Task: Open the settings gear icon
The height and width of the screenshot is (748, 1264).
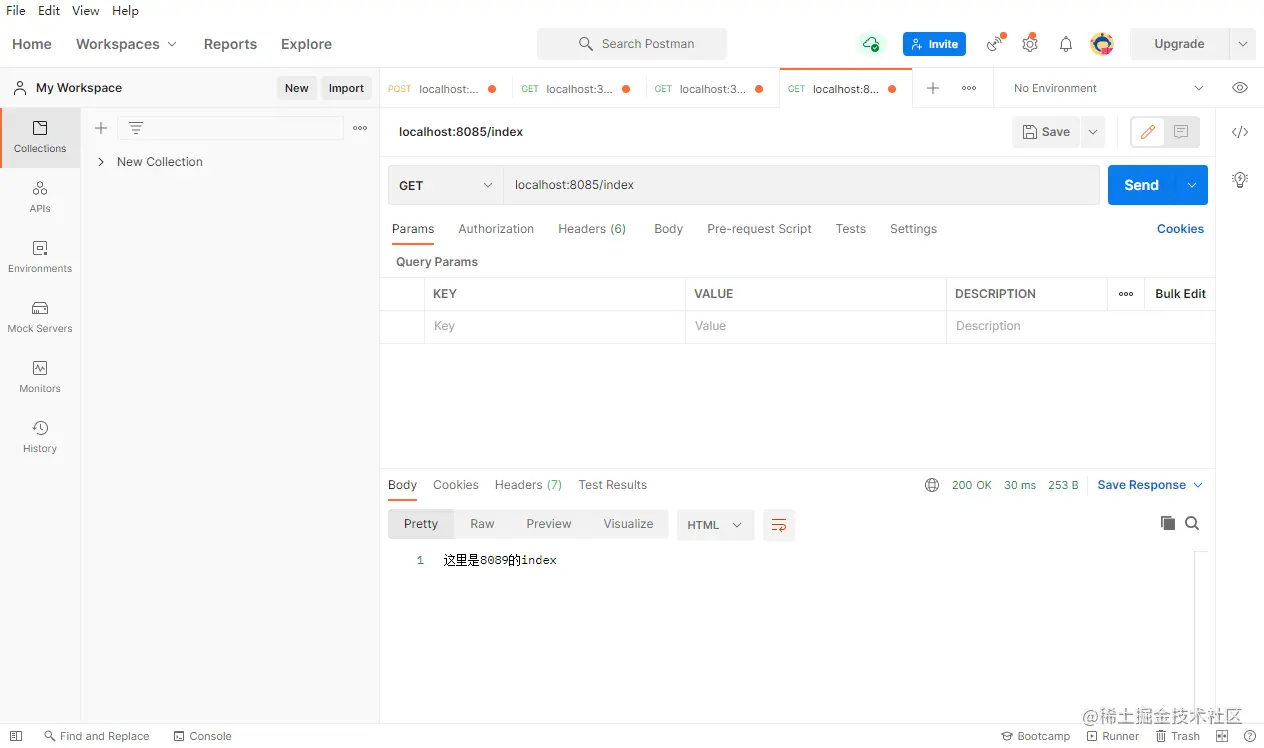Action: pos(1030,44)
